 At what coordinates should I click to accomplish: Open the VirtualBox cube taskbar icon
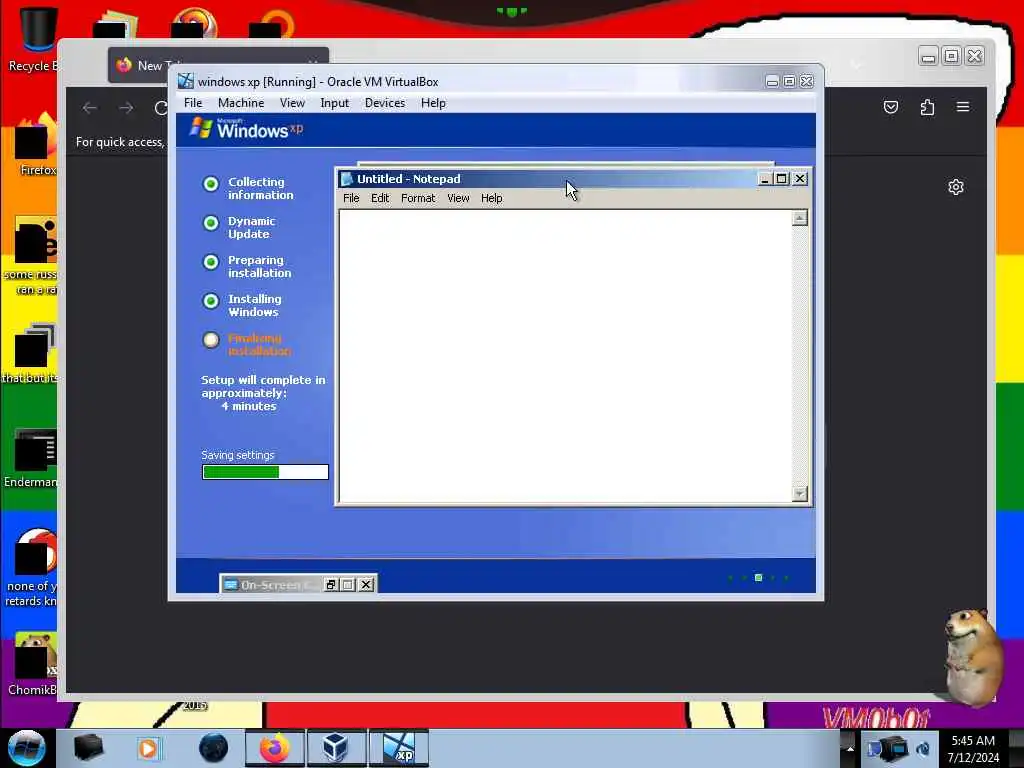coord(336,748)
